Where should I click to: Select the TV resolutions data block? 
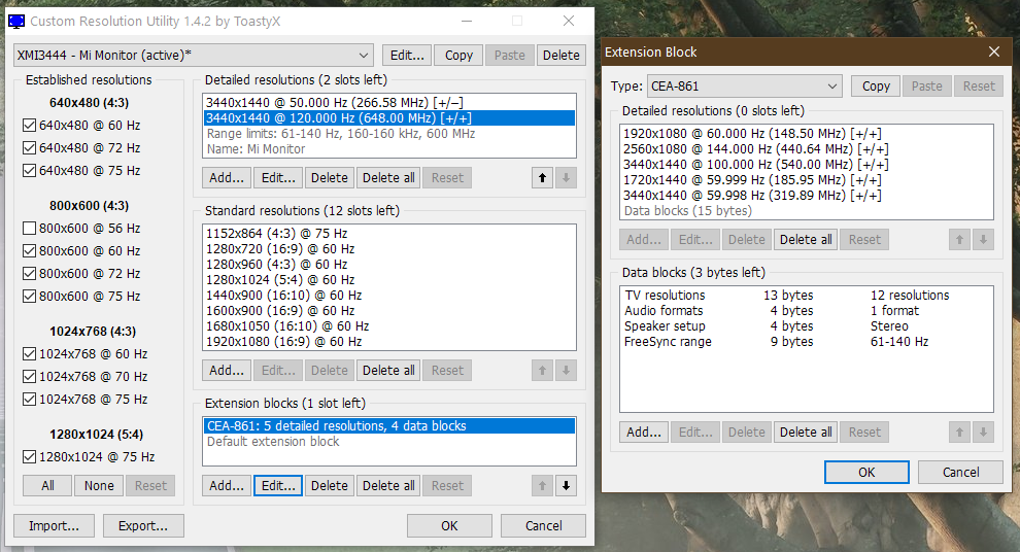(x=665, y=295)
